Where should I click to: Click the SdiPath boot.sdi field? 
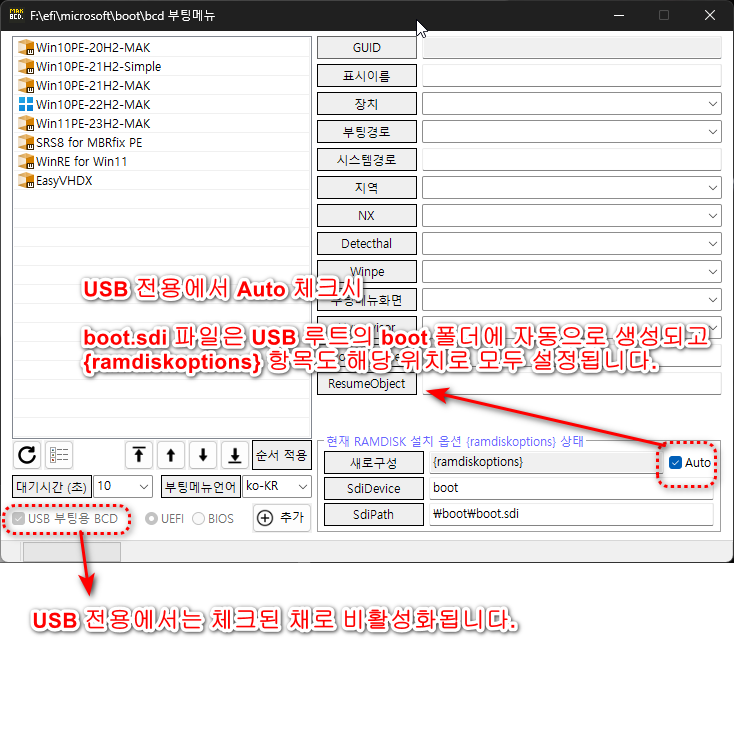[571, 514]
